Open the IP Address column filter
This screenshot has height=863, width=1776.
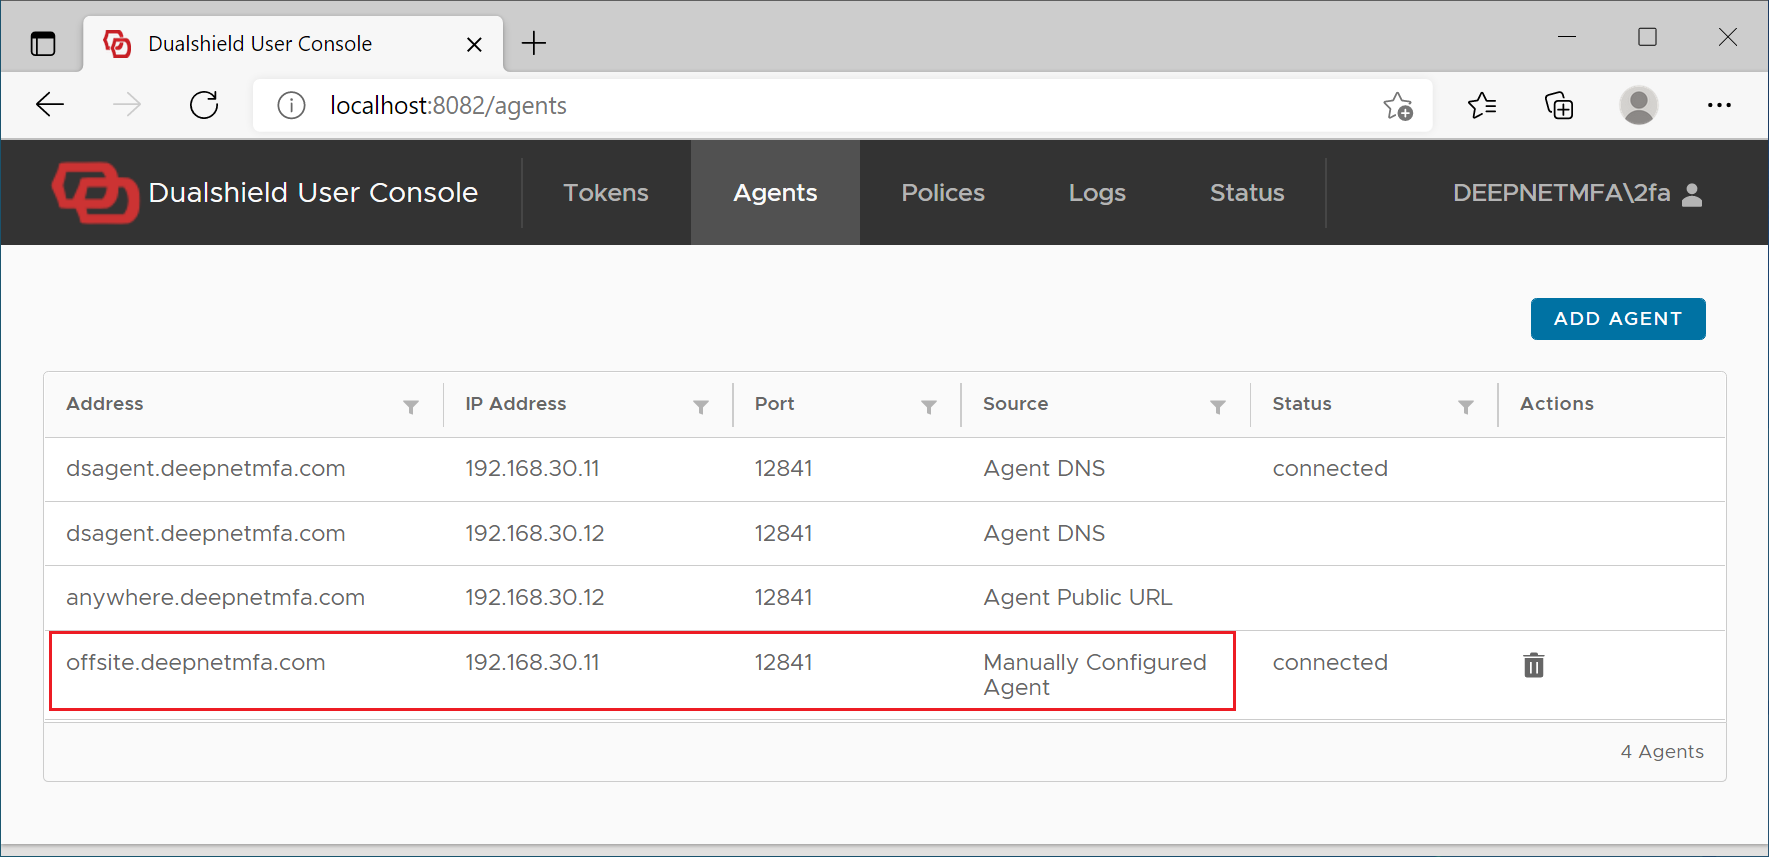[x=703, y=408]
